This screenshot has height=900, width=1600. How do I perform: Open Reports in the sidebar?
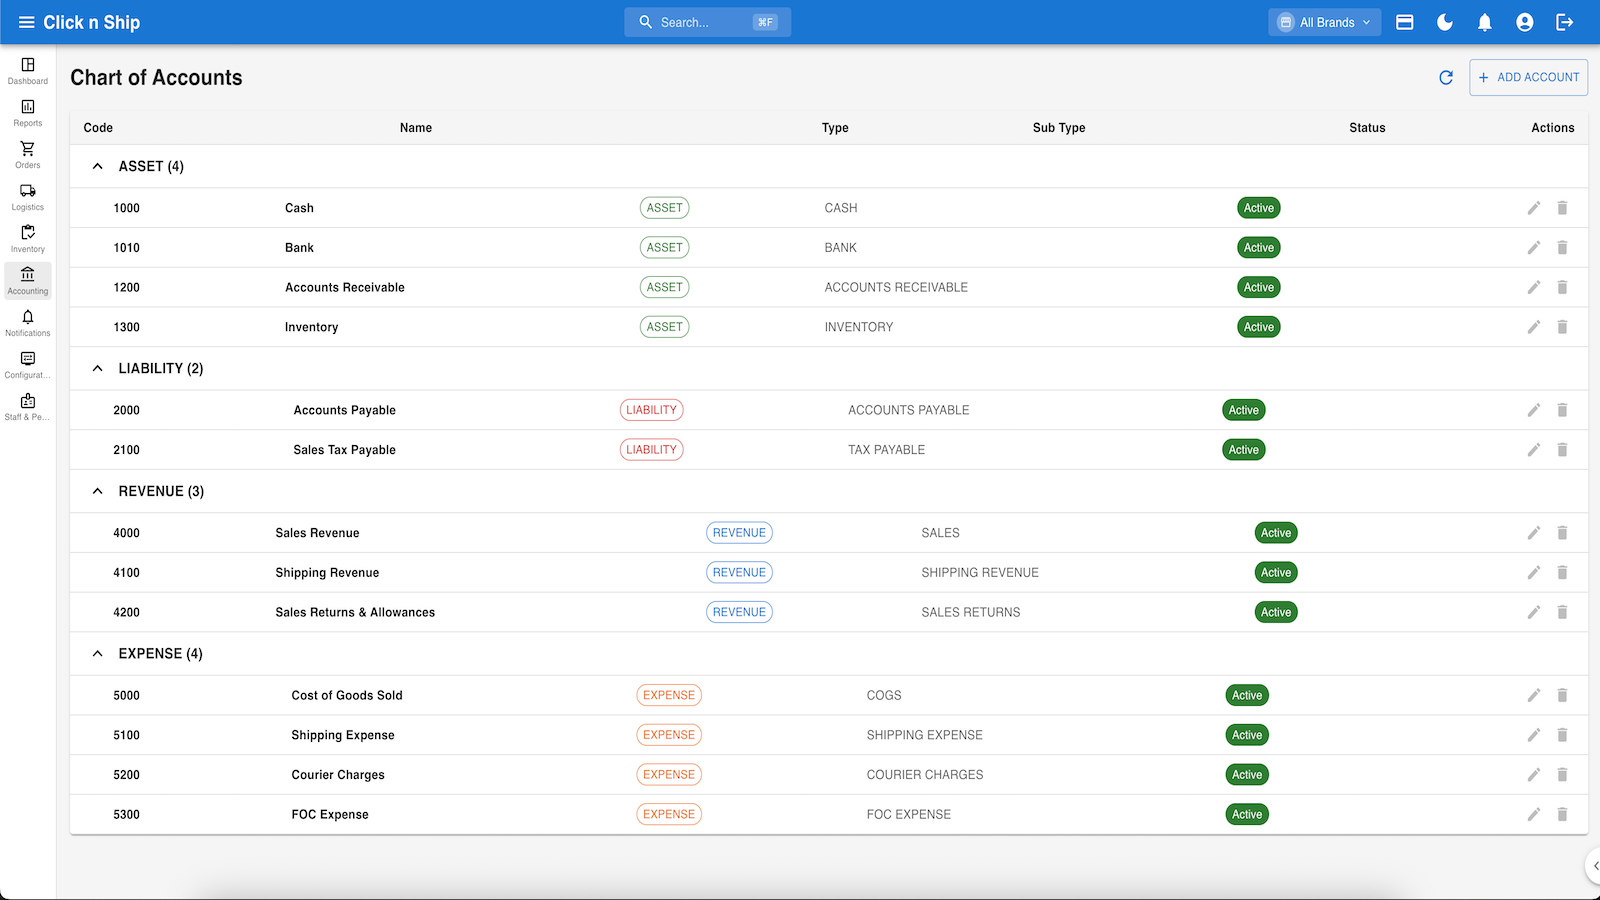point(28,112)
